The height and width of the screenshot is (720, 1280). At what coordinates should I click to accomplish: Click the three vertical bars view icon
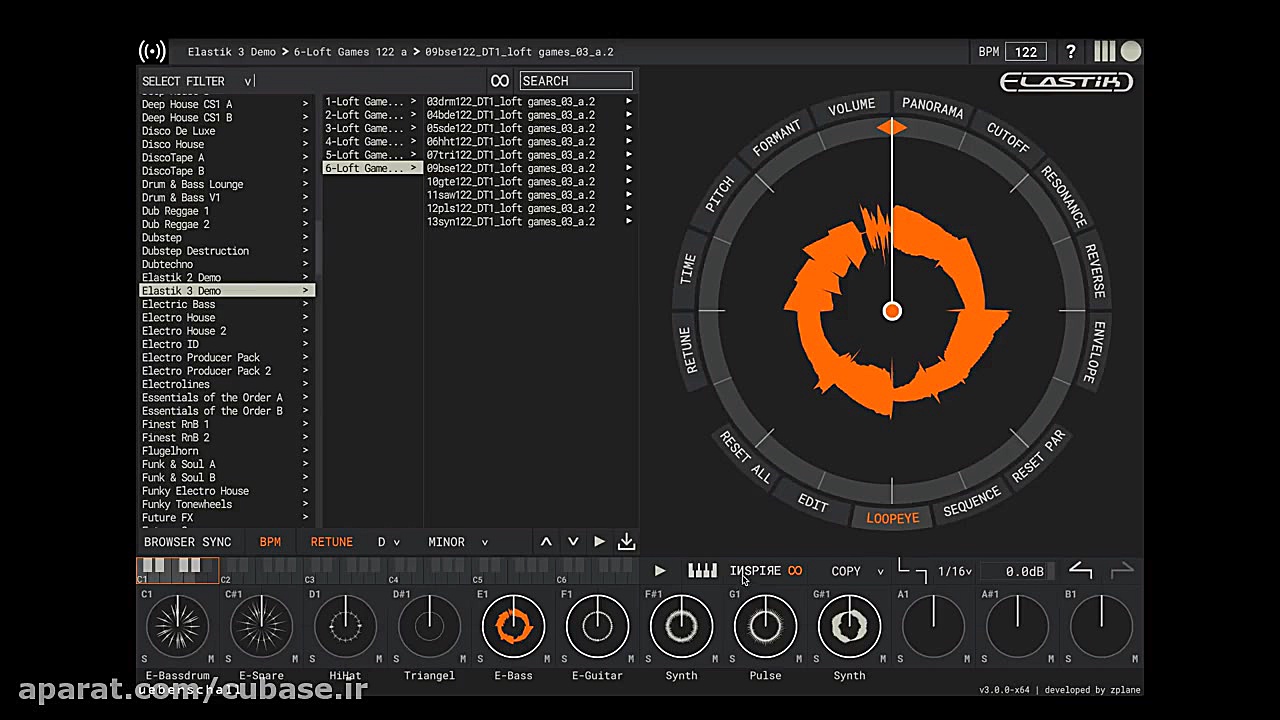[x=1104, y=52]
